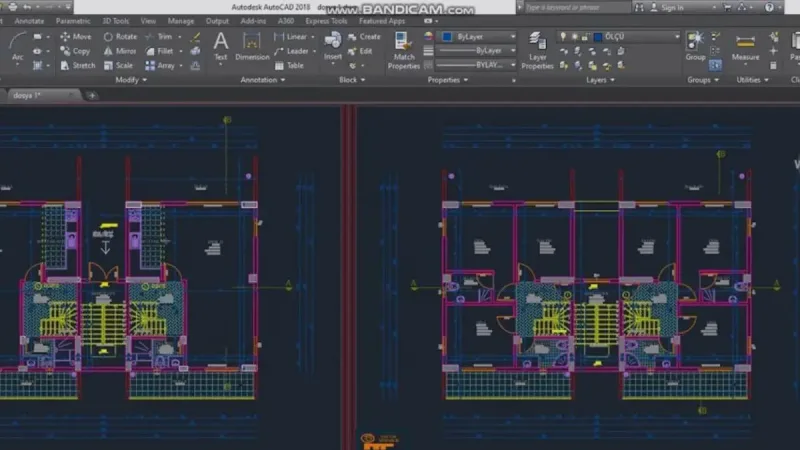Expand the Modify panel
The image size is (800, 450).
(x=131, y=80)
